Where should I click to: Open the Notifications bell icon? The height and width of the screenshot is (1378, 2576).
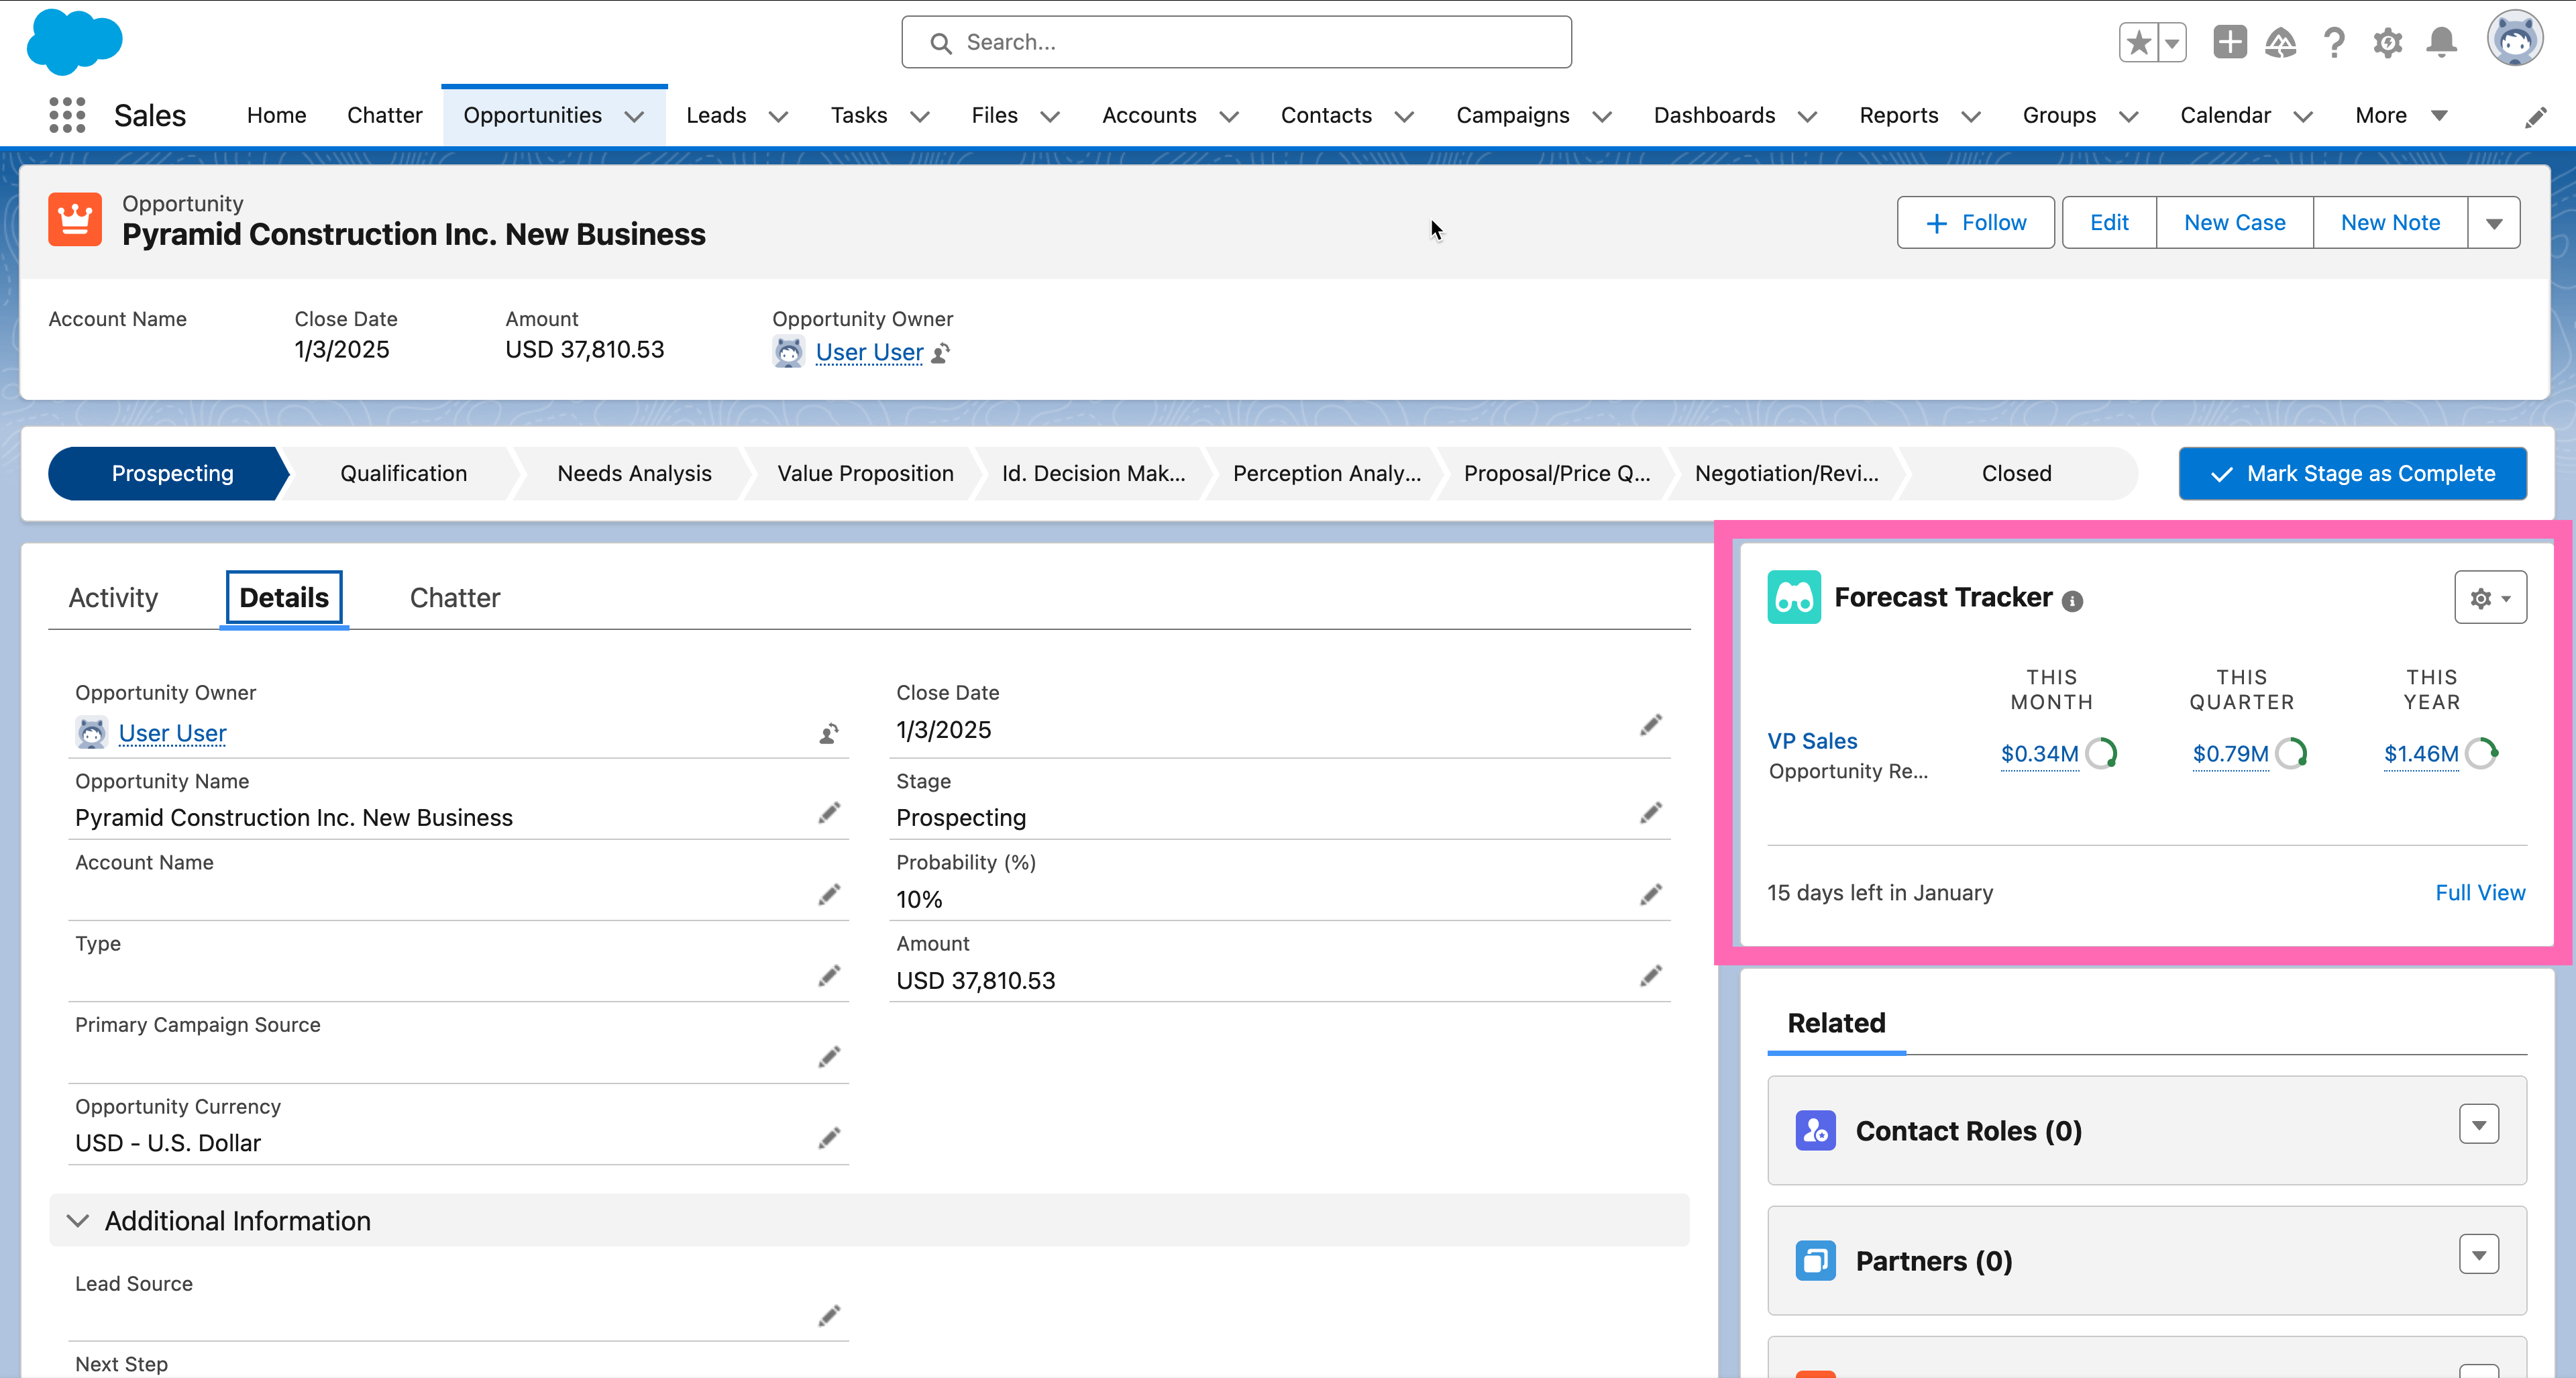point(2441,42)
